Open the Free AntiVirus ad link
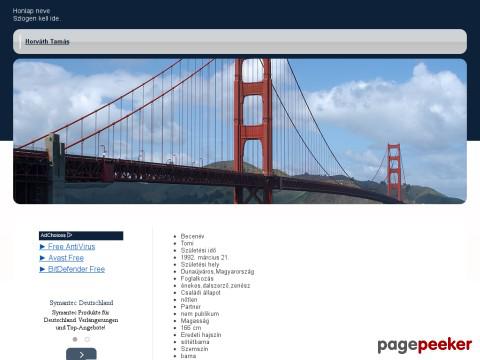The image size is (480, 360). (71, 247)
